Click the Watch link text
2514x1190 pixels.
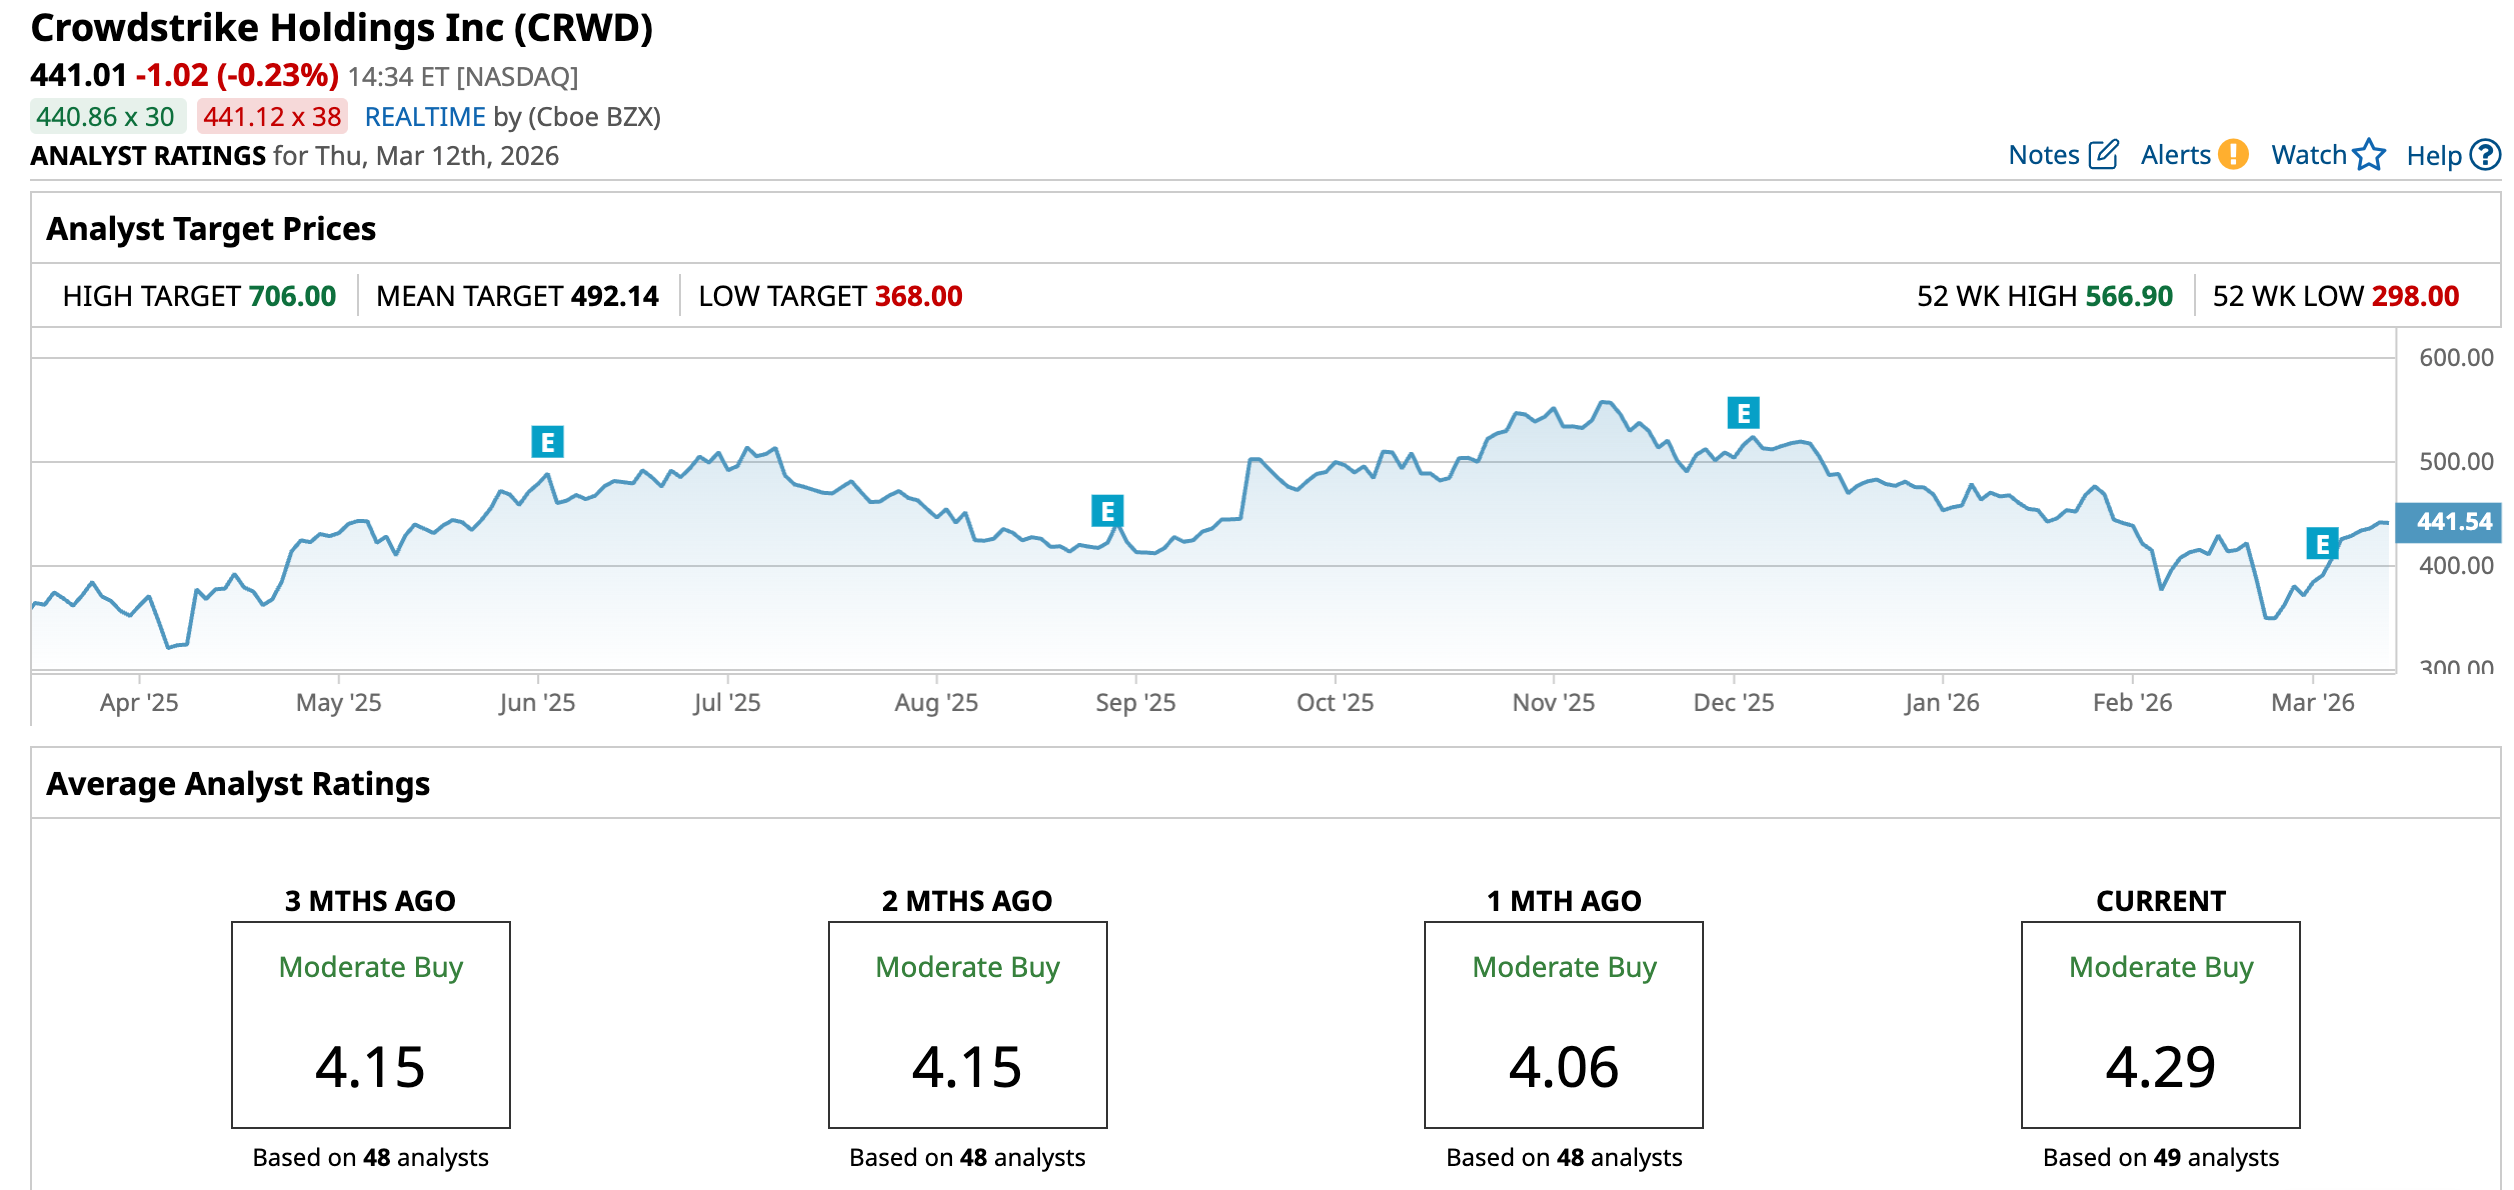tap(2308, 155)
